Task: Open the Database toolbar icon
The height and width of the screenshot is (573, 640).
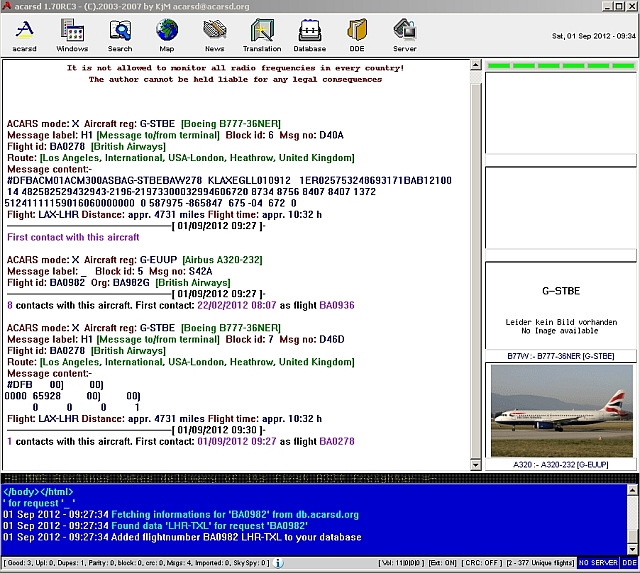Action: click(310, 35)
